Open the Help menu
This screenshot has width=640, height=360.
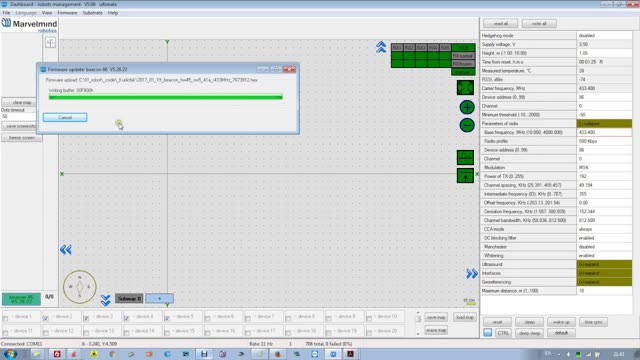(x=113, y=13)
